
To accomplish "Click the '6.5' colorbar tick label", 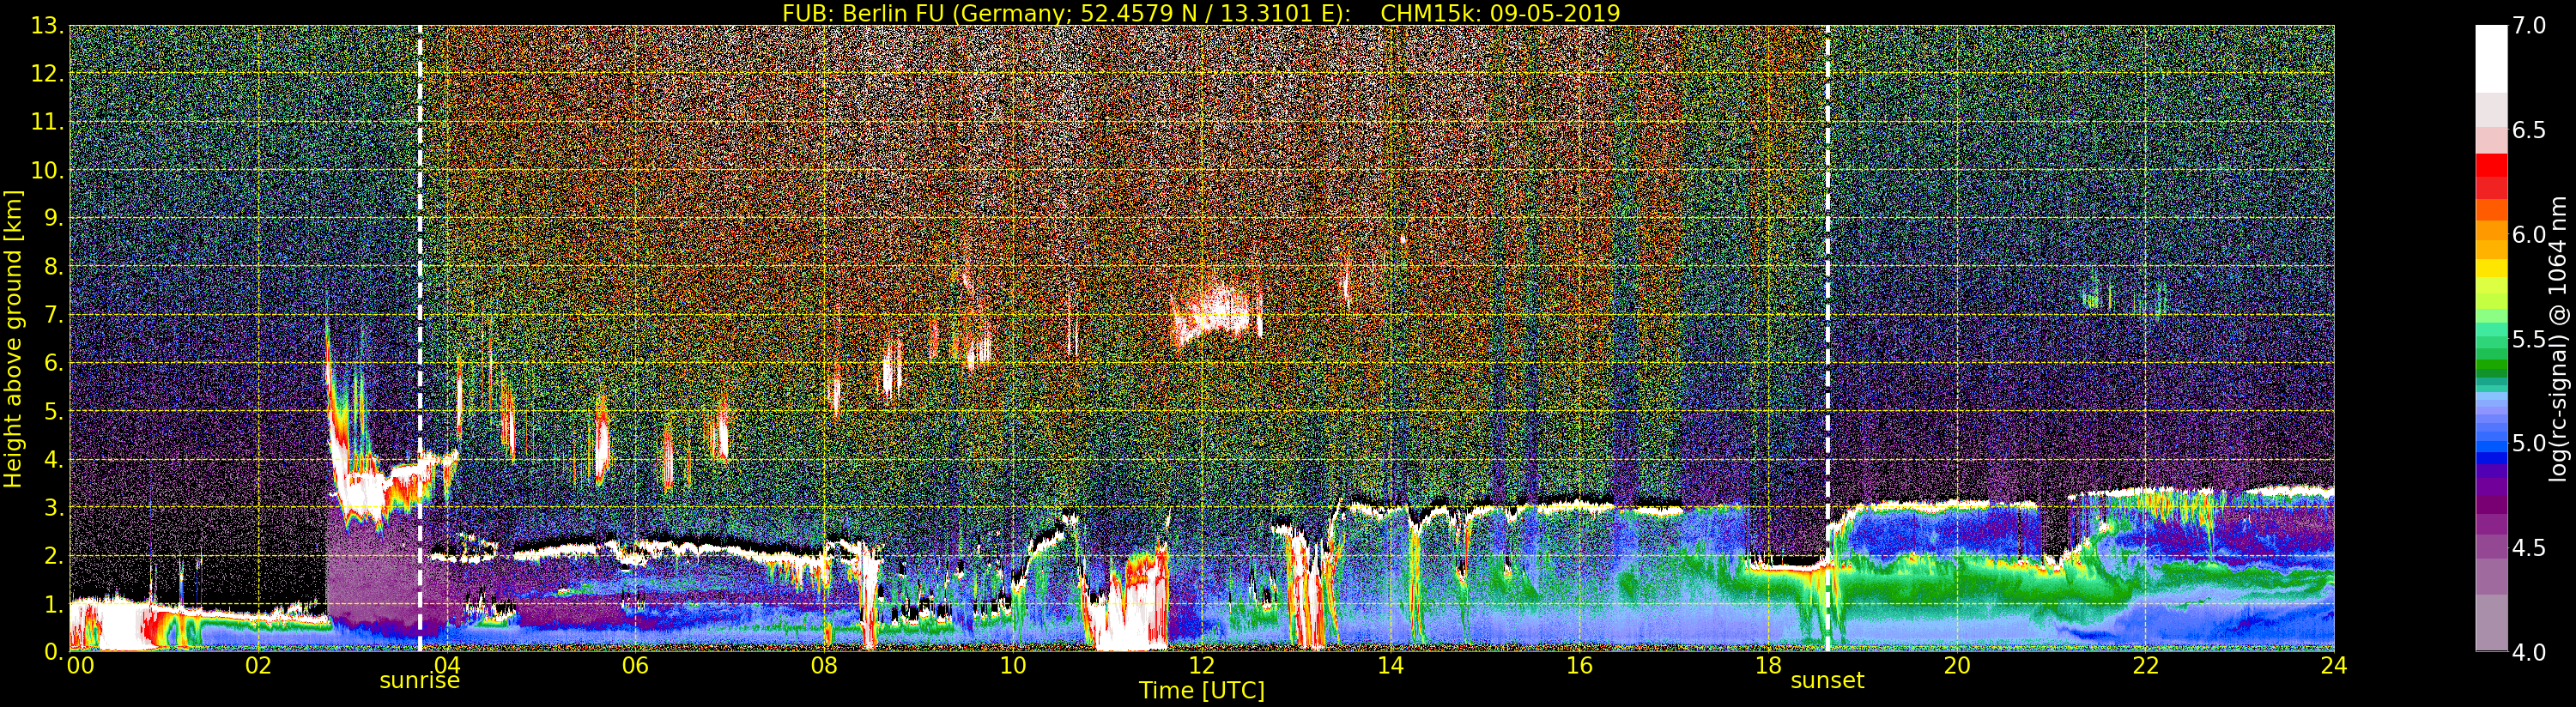I will pos(2529,130).
